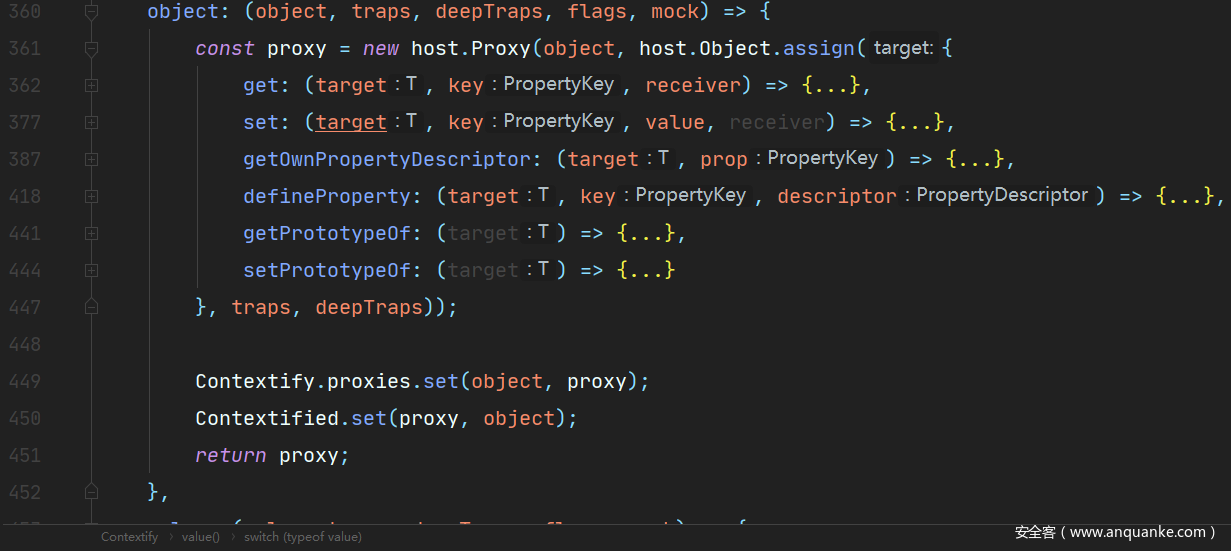Open the switch (typeof value) breadcrumb
Screen dimensions: 1231x551
click(x=304, y=537)
